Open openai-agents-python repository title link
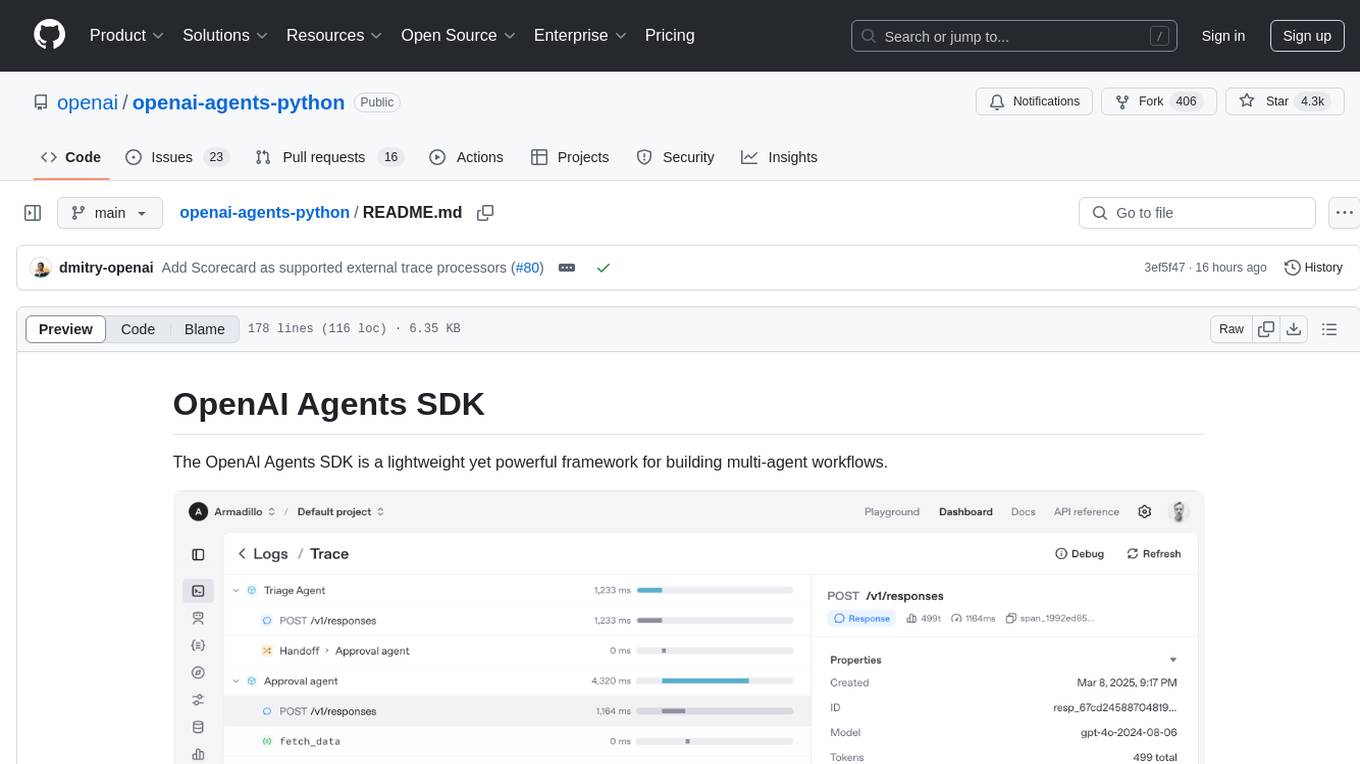 point(238,102)
